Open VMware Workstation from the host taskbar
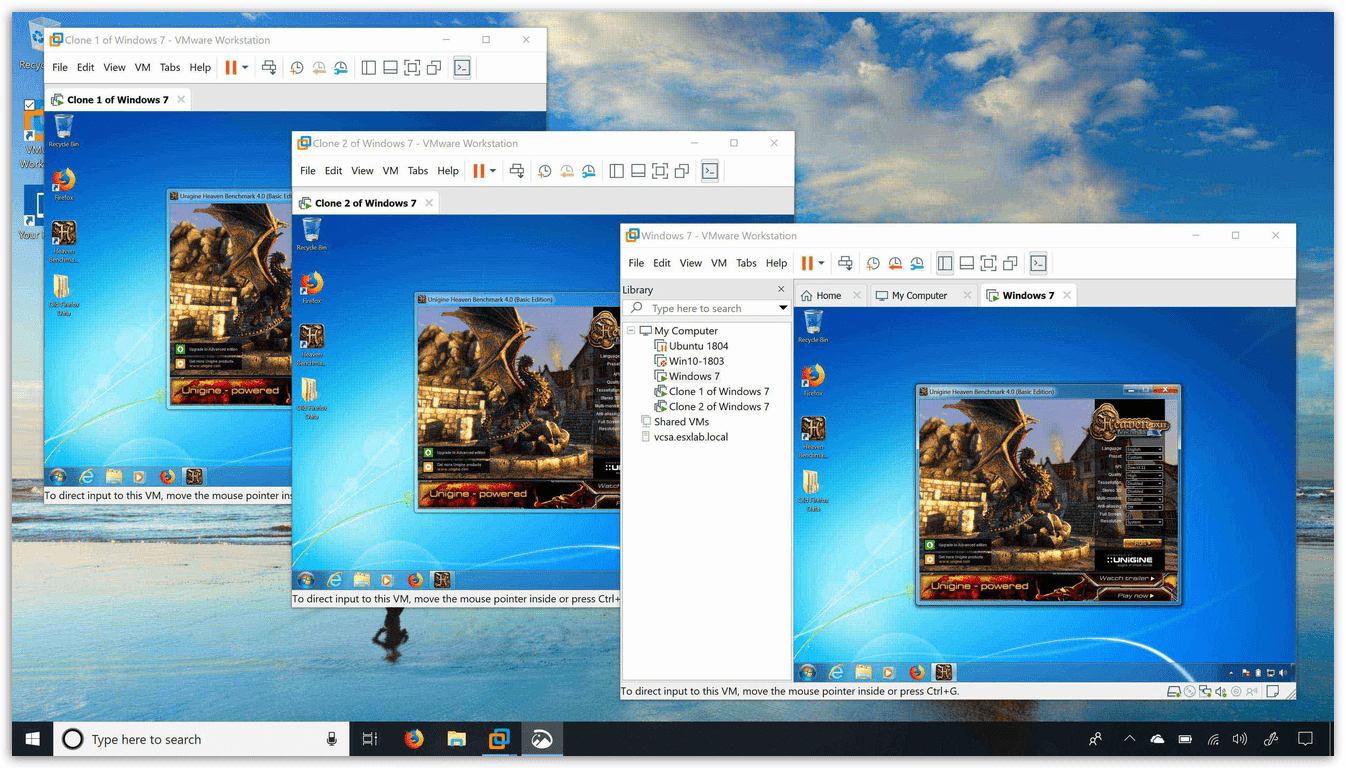This screenshot has height=768, width=1346. coord(498,739)
